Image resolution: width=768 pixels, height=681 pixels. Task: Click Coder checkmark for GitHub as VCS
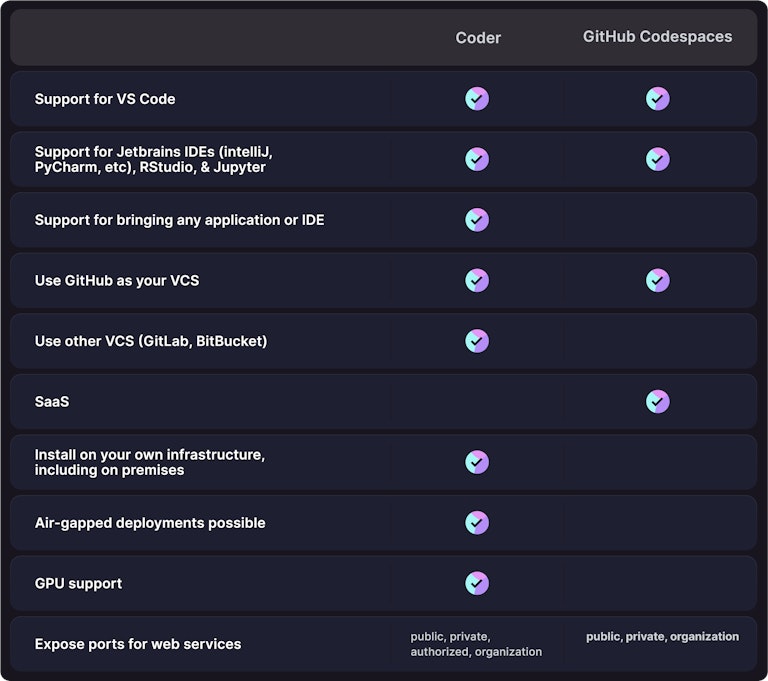pyautogui.click(x=477, y=280)
